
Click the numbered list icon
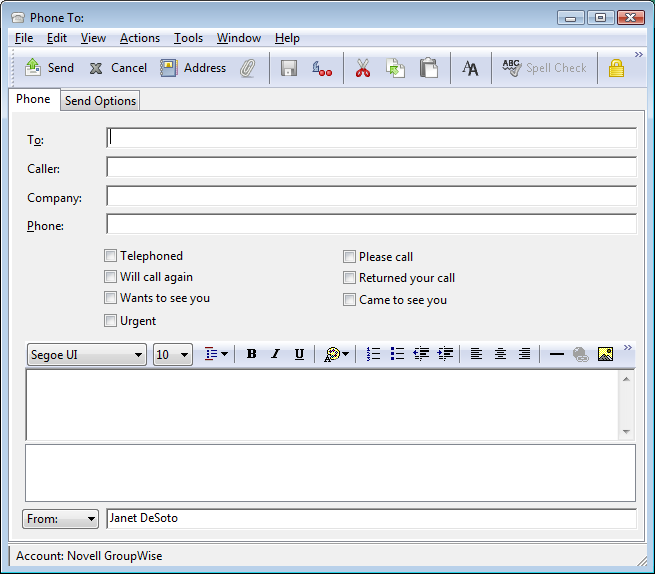373,354
